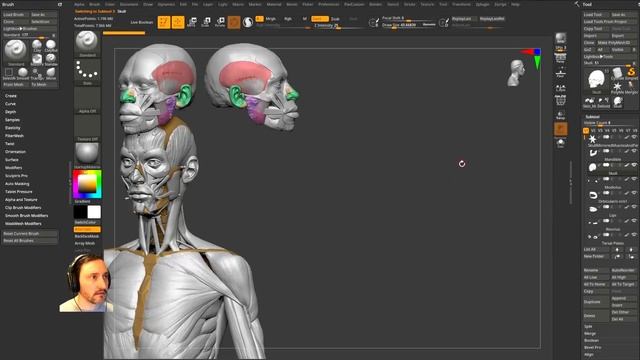Expand the Curve brush submenu
The width and height of the screenshot is (640, 360).
[10, 104]
